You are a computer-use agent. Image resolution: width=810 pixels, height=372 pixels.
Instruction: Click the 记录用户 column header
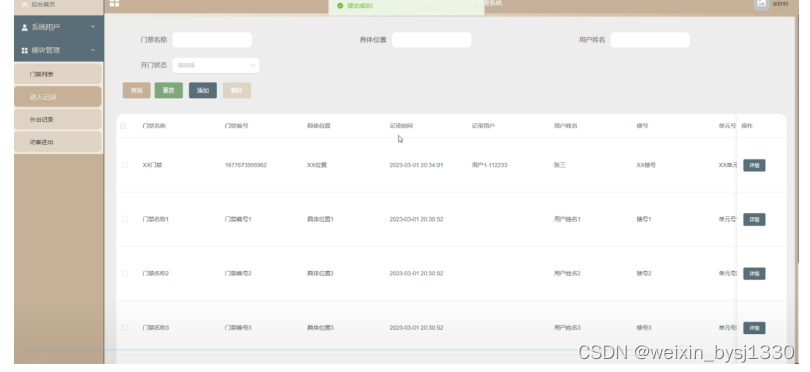pos(483,126)
